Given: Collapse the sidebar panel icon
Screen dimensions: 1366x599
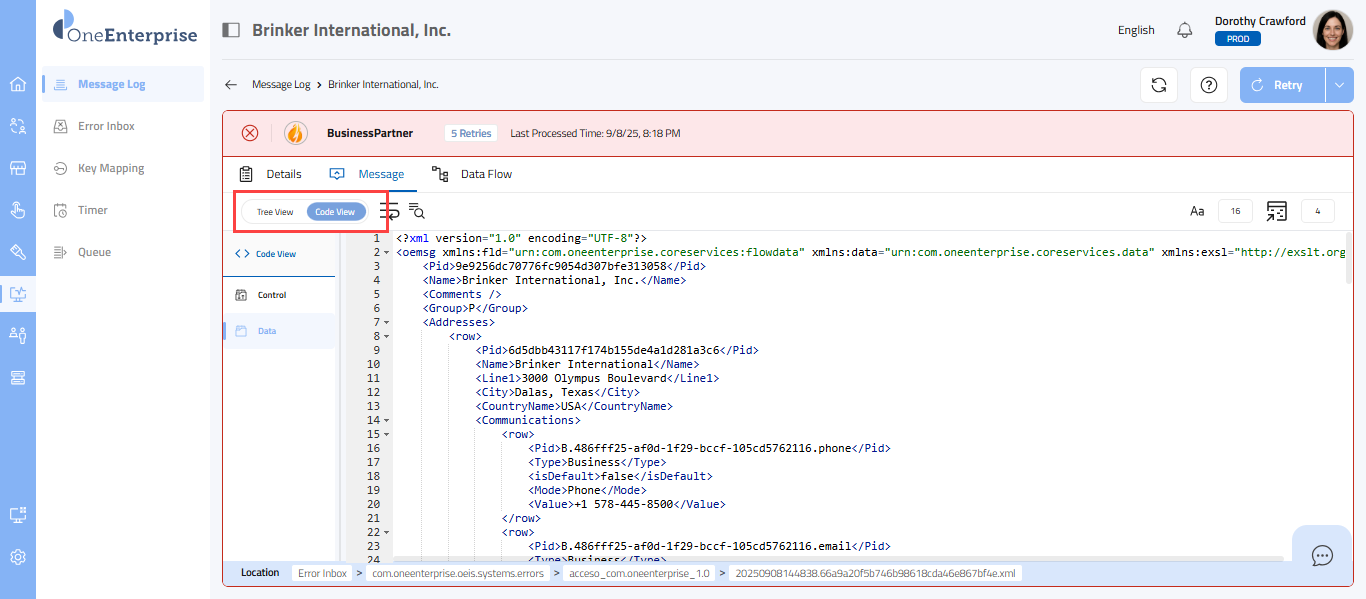Looking at the screenshot, I should click(231, 30).
